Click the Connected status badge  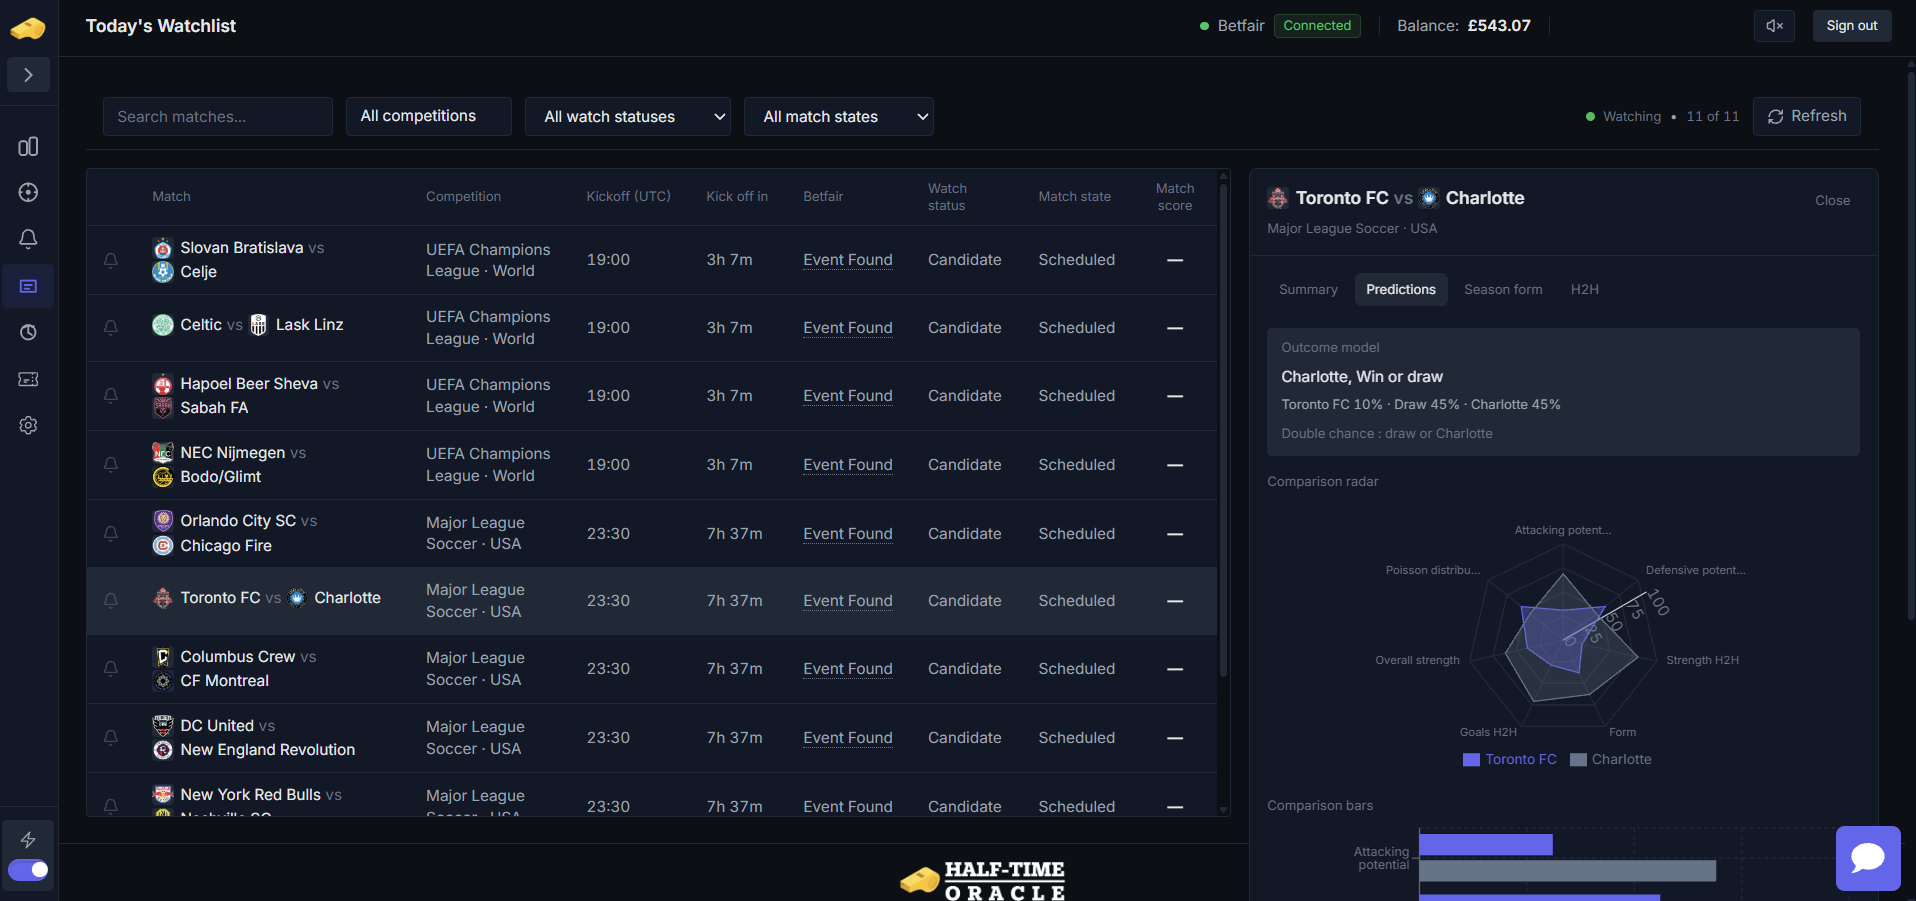coord(1317,26)
